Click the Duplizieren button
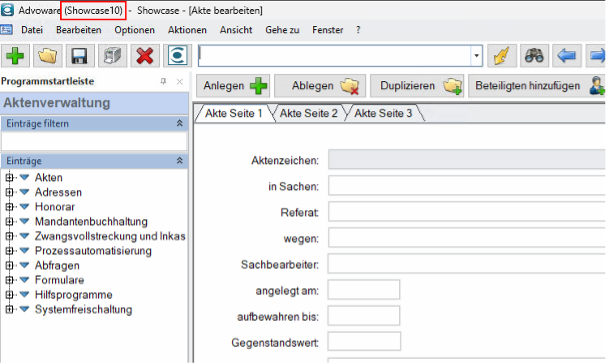Viewport: 606px width, 364px height. (417, 86)
